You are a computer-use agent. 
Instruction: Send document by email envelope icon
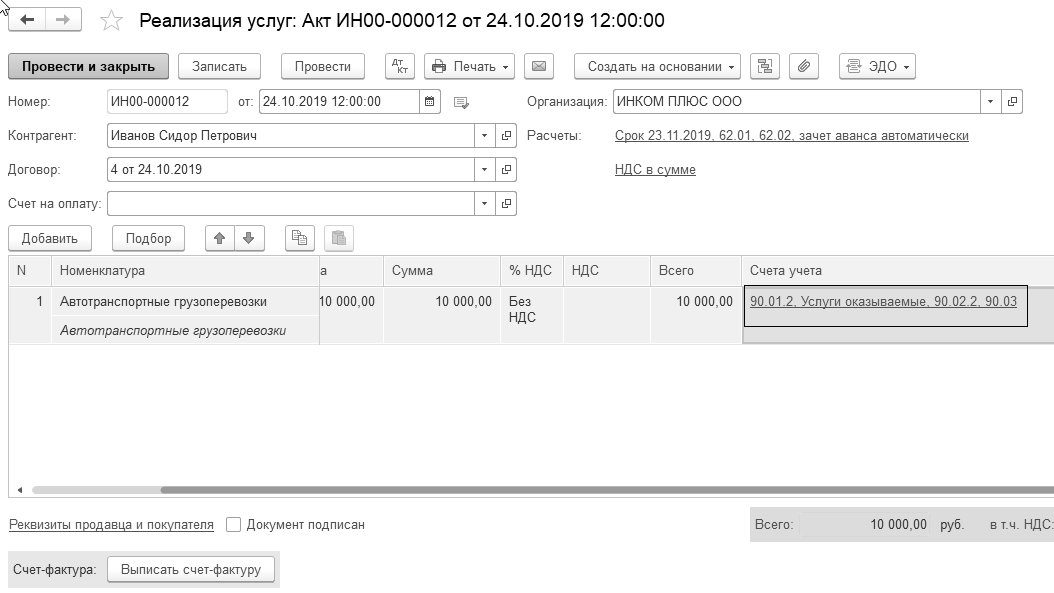pyautogui.click(x=539, y=67)
